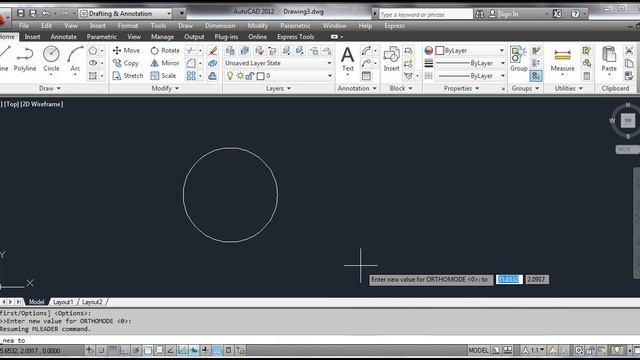Open the Dimension menu
The width and height of the screenshot is (640, 360).
click(x=220, y=26)
